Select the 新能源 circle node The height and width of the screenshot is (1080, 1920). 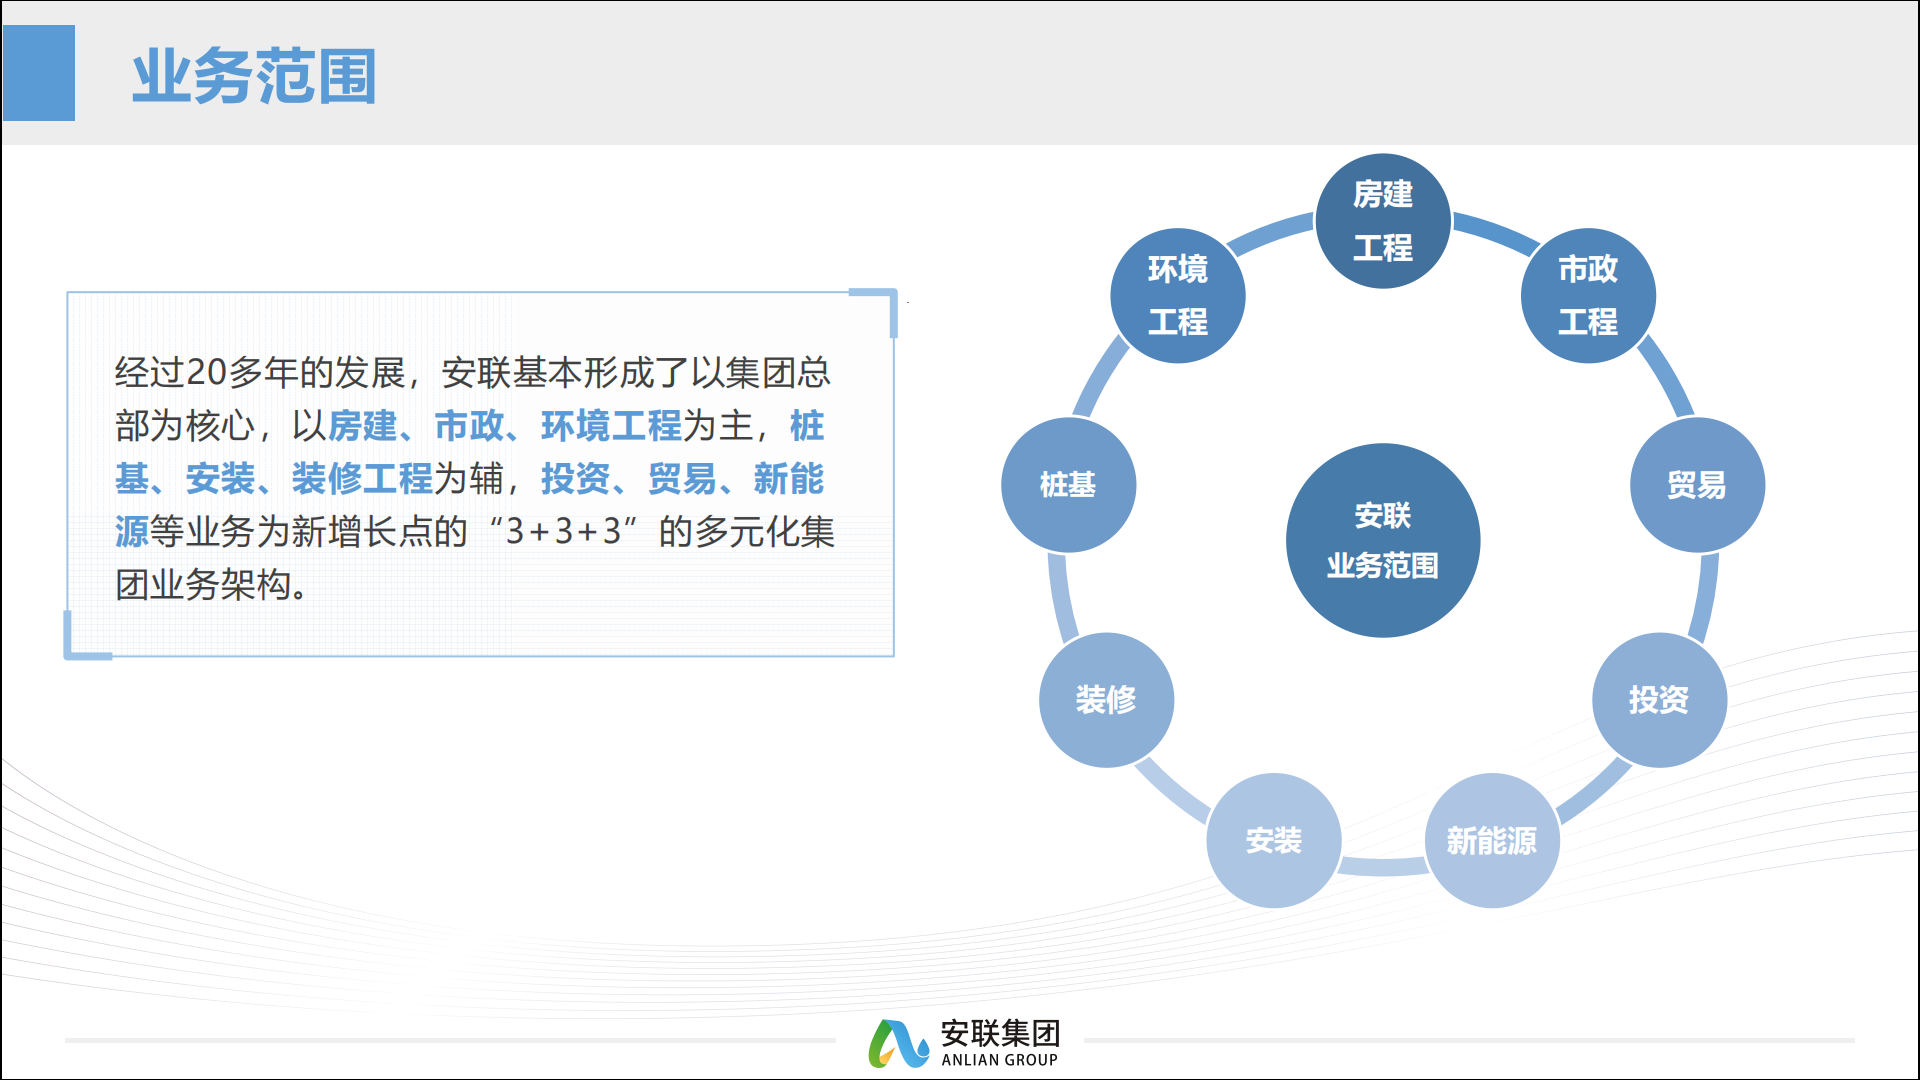(1492, 840)
